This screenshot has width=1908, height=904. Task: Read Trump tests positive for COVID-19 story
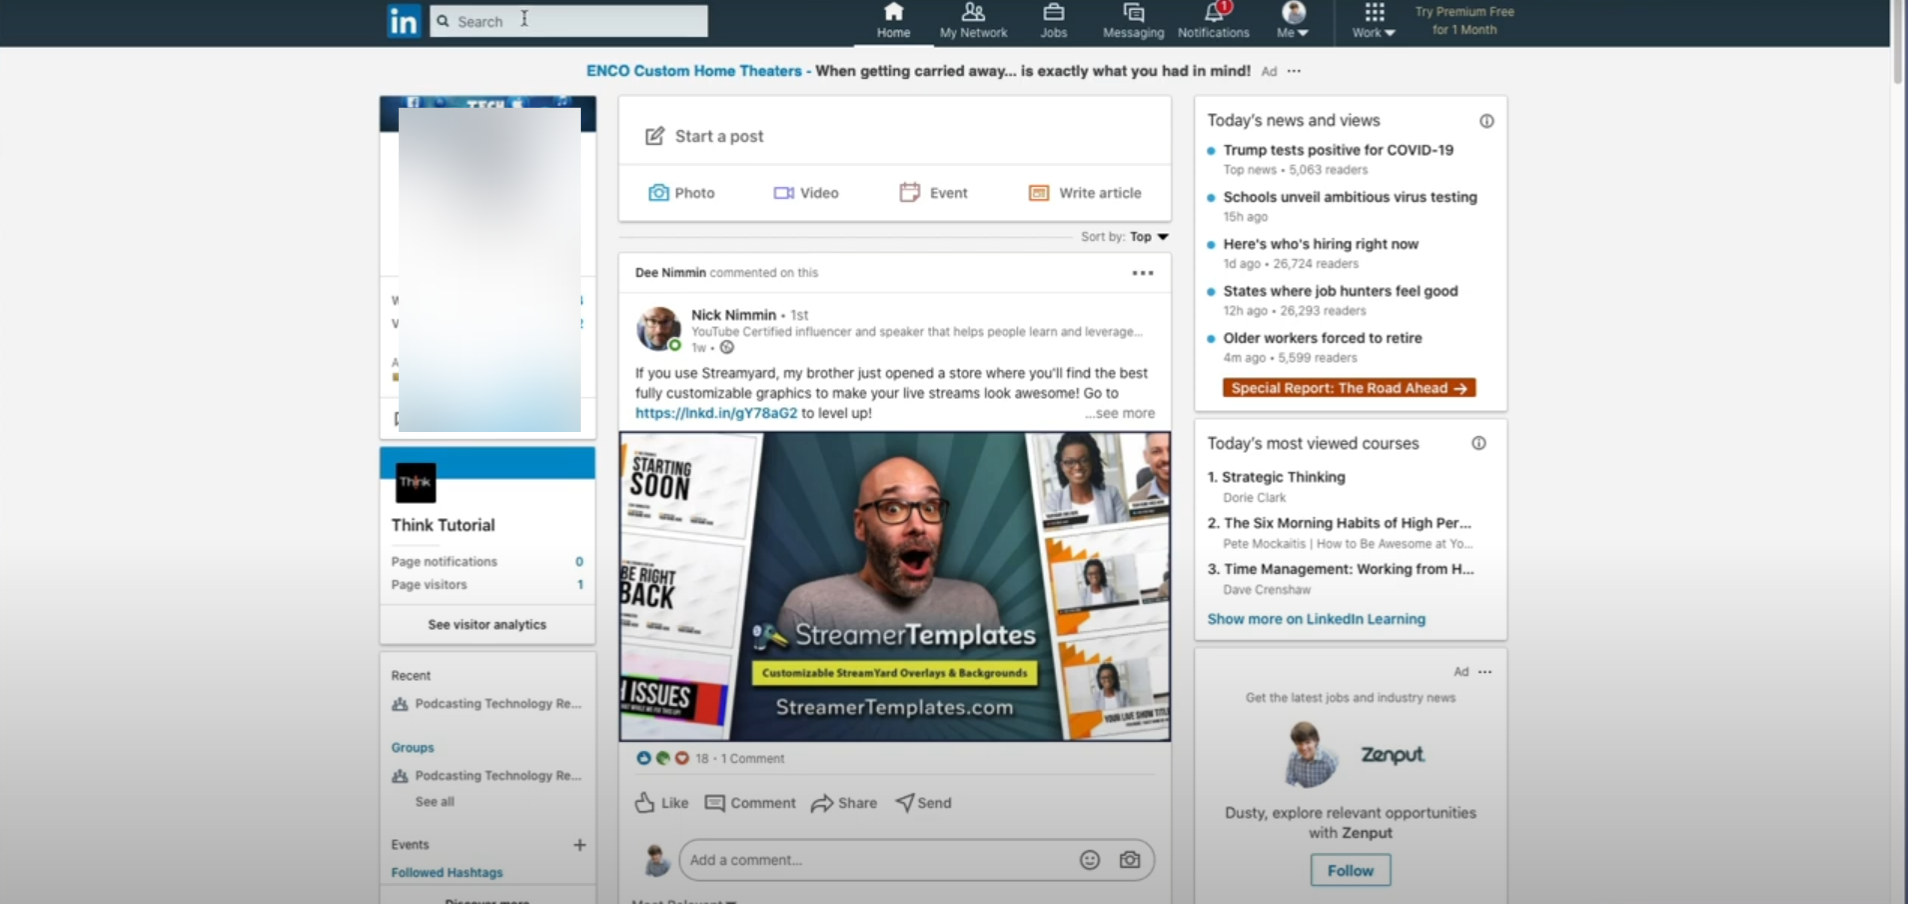pos(1338,150)
